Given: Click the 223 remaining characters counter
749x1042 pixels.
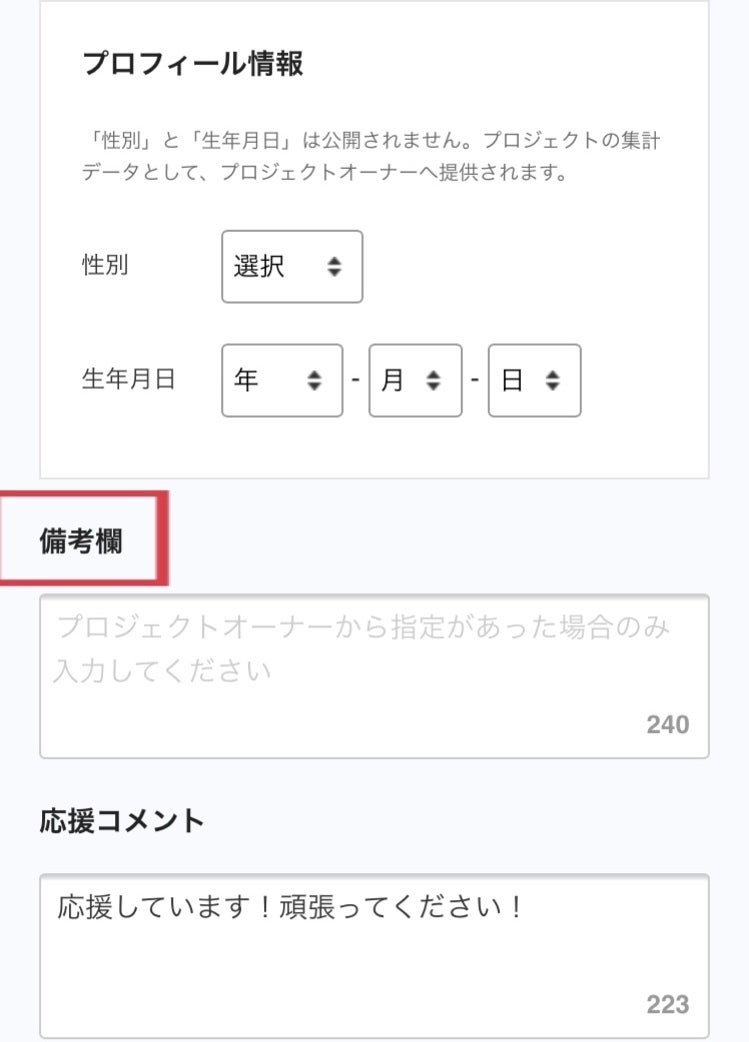Looking at the screenshot, I should 667,1005.
